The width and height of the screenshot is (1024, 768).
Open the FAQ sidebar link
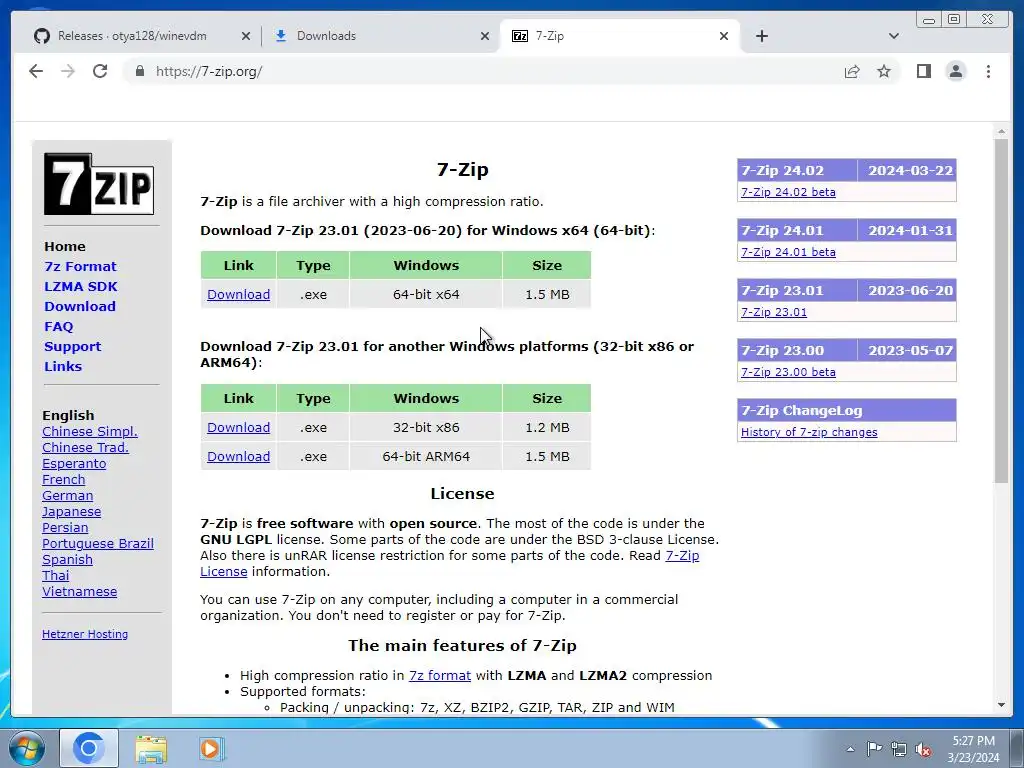click(x=59, y=327)
